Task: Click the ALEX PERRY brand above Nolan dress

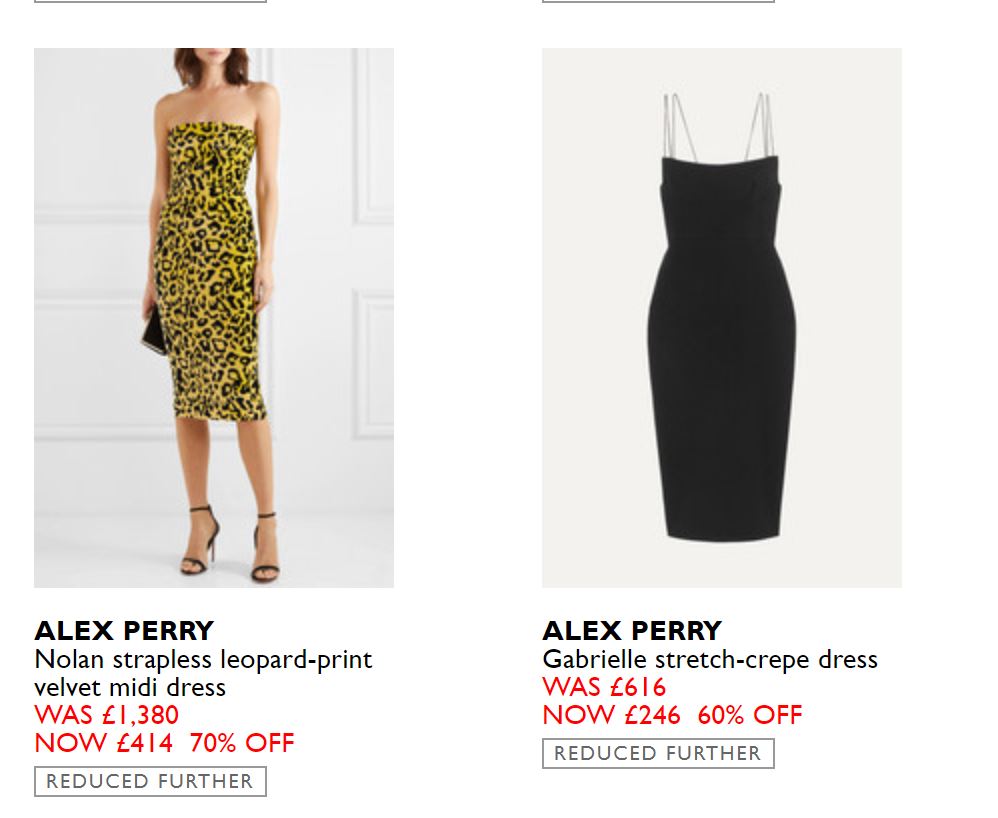Action: 124,631
